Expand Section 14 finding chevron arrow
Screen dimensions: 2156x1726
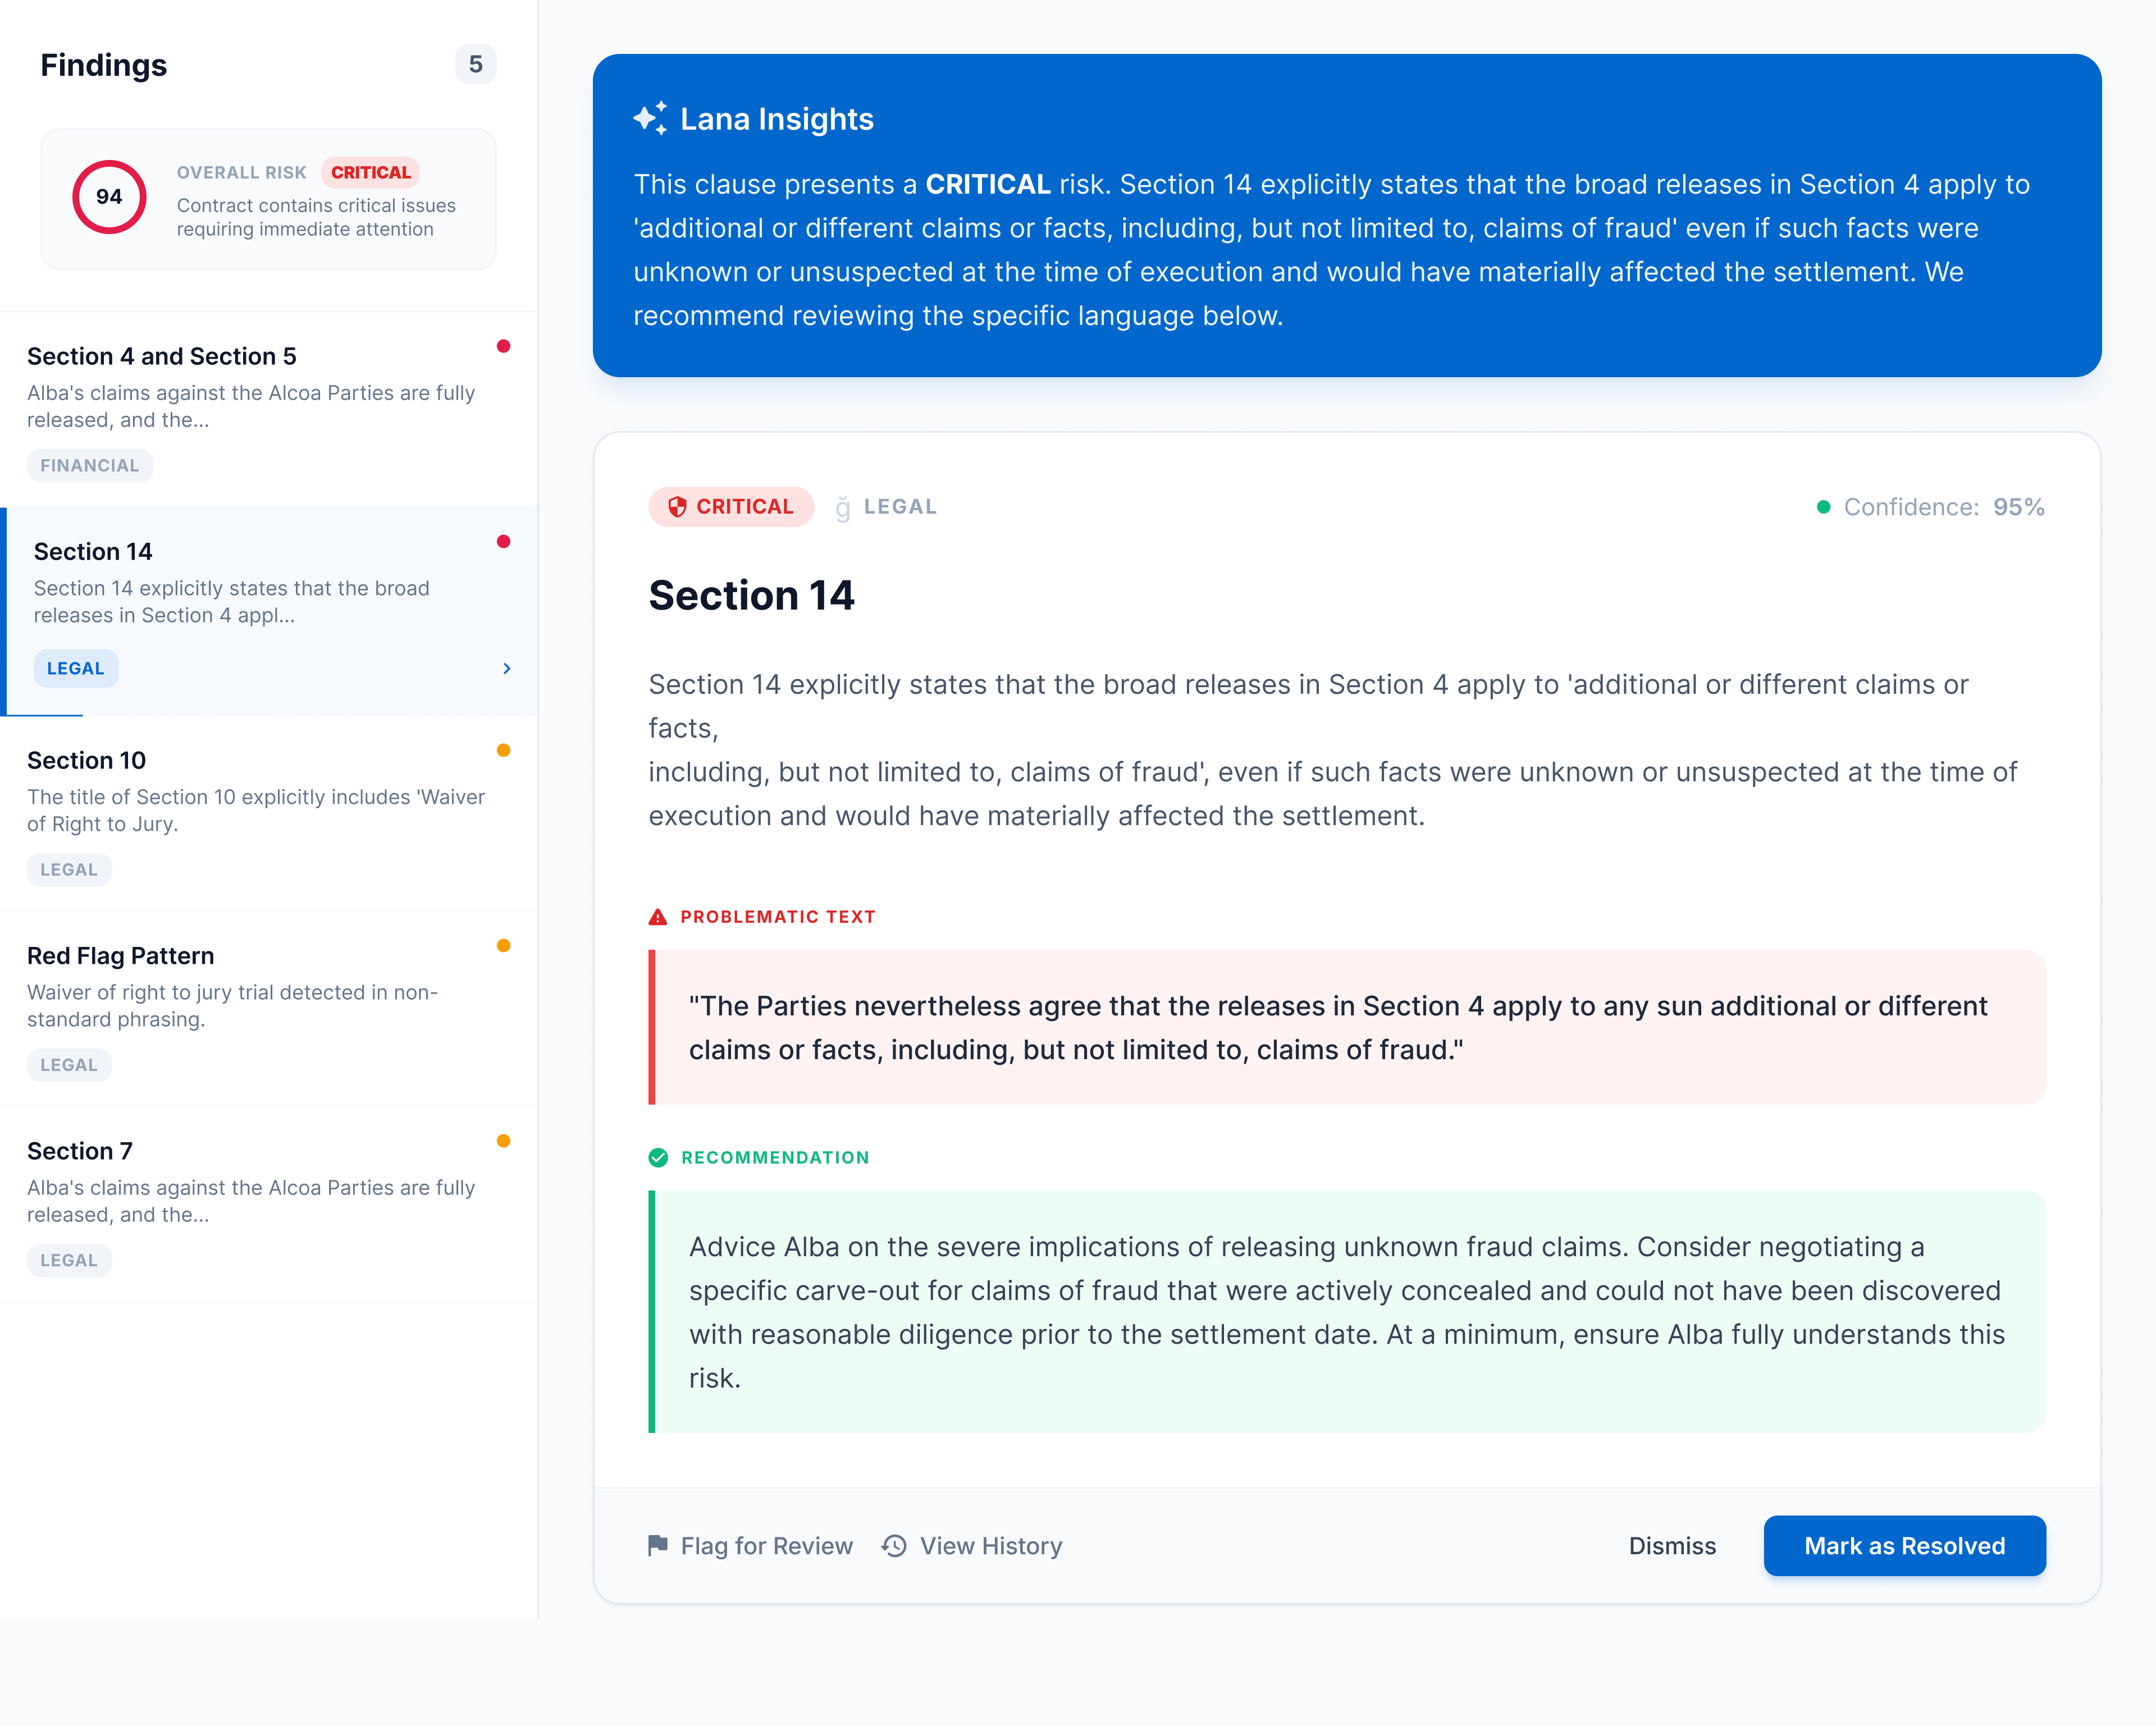(x=507, y=669)
